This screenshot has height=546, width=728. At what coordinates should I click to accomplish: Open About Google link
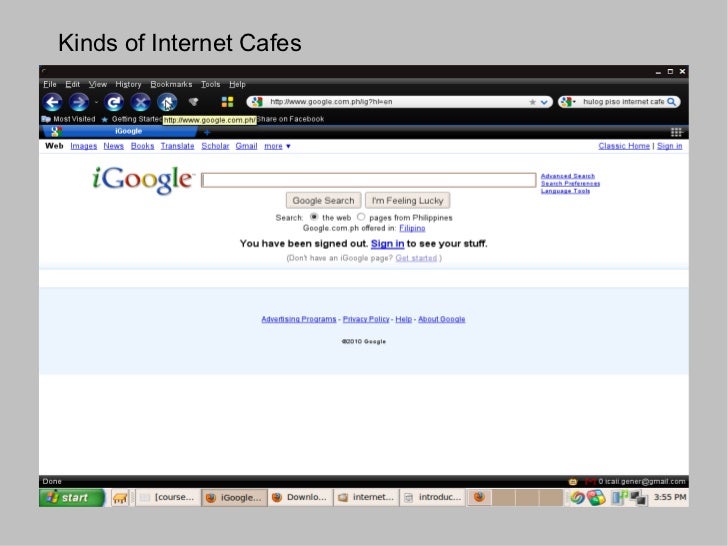tap(442, 319)
